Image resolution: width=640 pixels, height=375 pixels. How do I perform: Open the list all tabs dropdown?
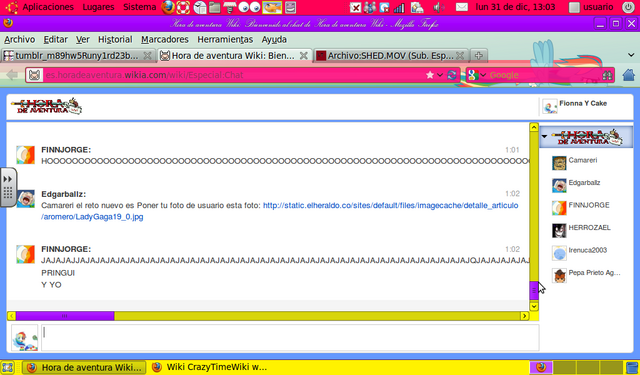tap(631, 55)
